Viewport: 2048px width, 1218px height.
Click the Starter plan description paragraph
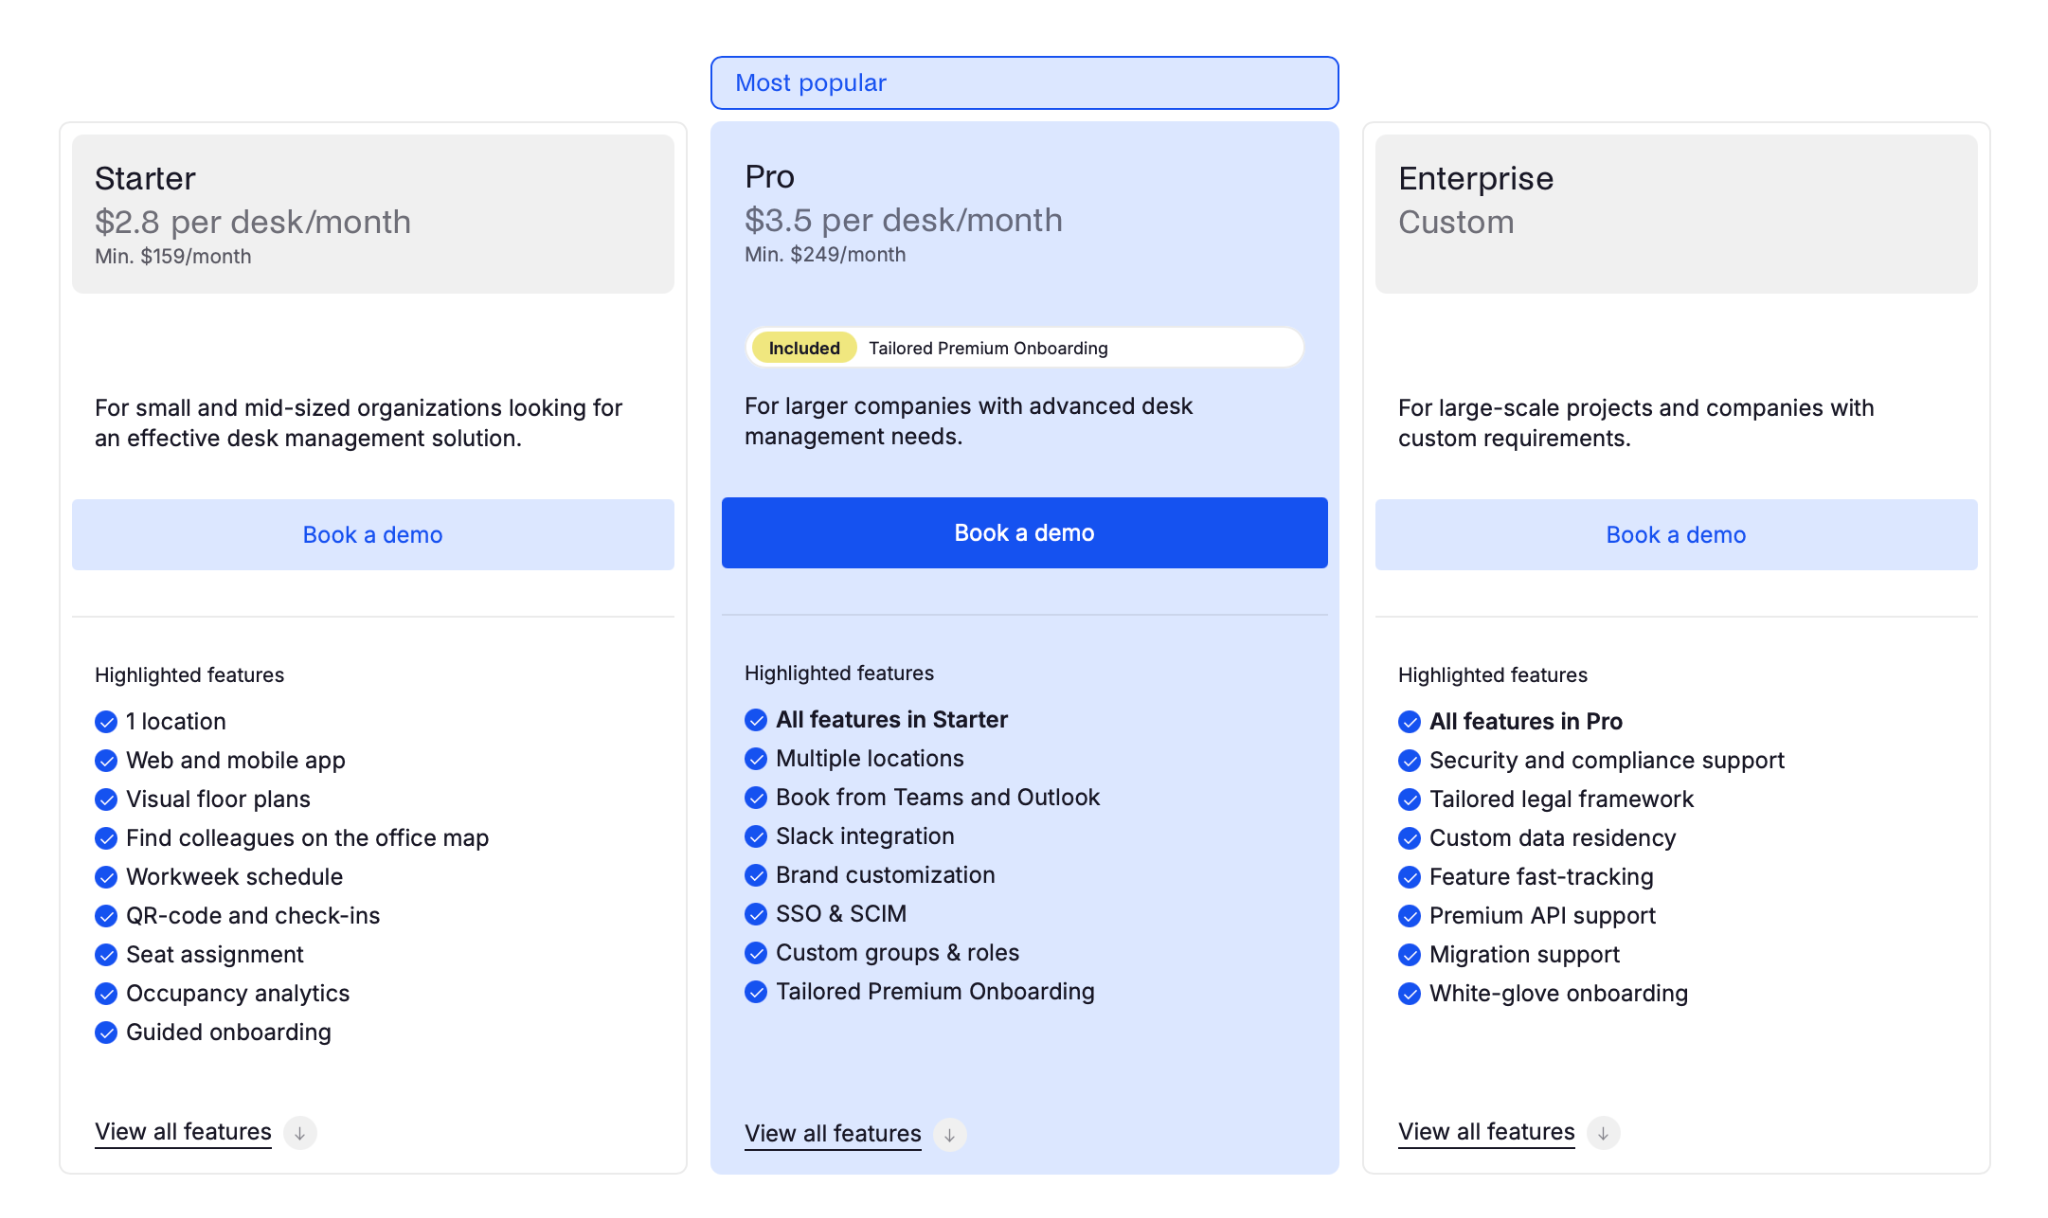(358, 424)
